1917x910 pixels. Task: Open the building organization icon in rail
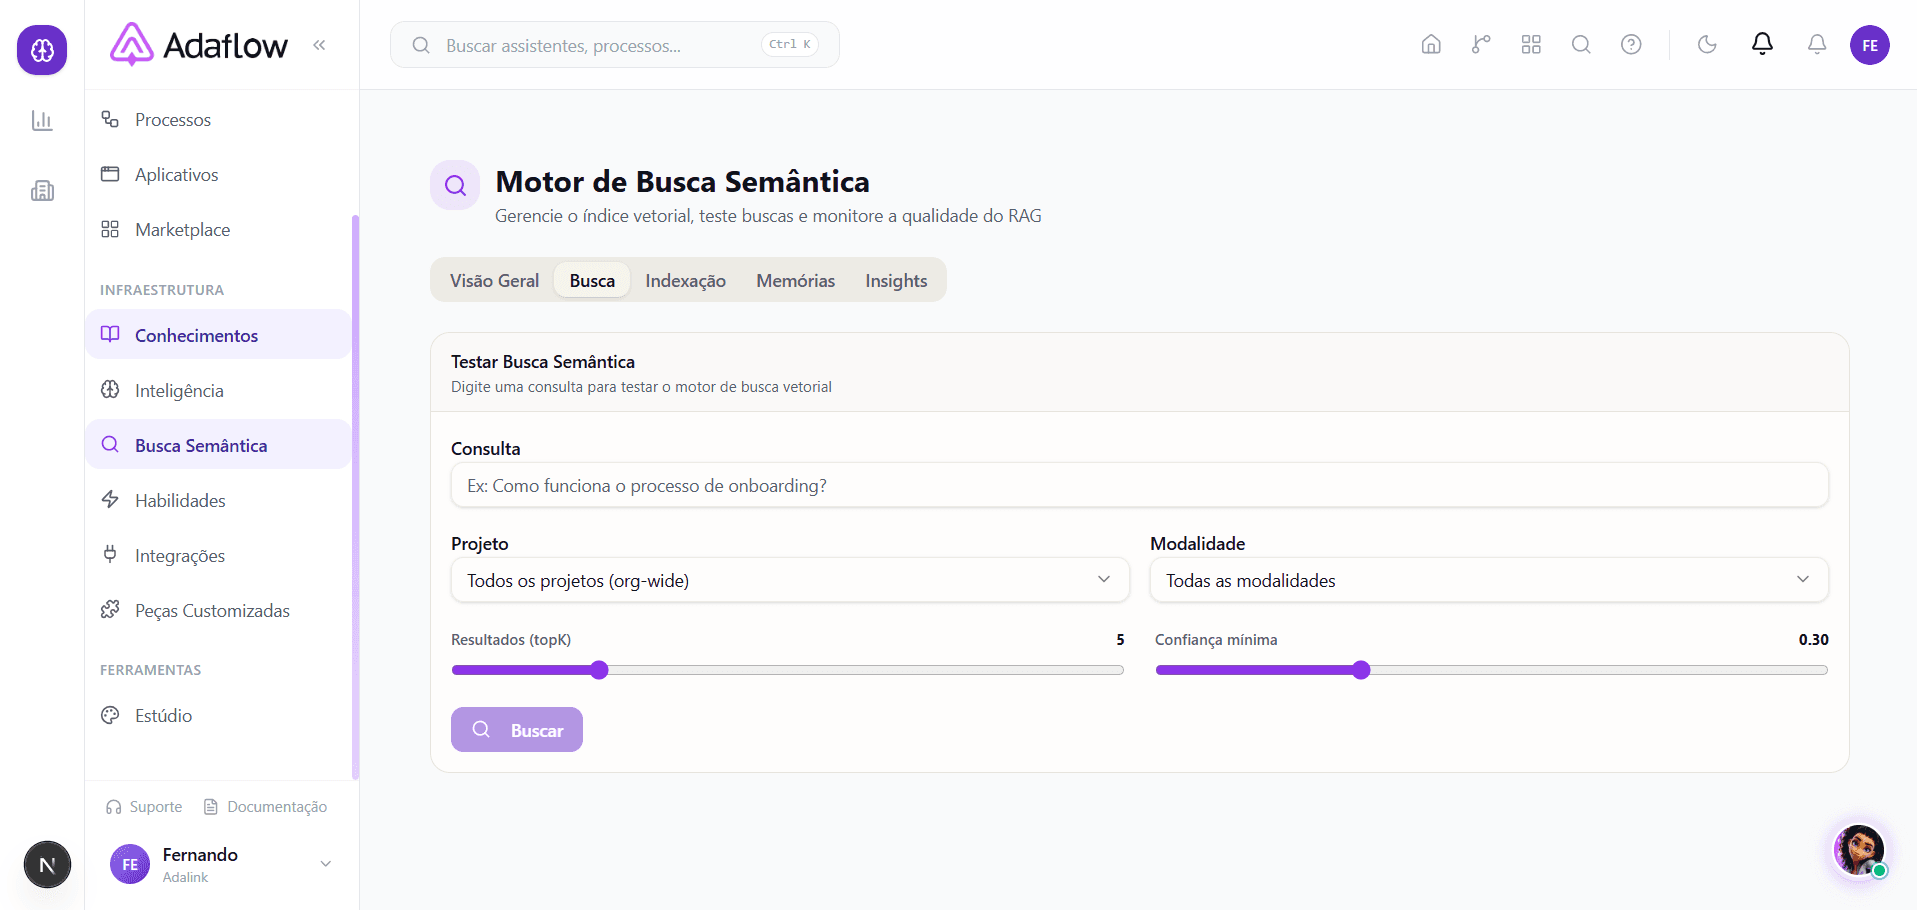coord(42,191)
